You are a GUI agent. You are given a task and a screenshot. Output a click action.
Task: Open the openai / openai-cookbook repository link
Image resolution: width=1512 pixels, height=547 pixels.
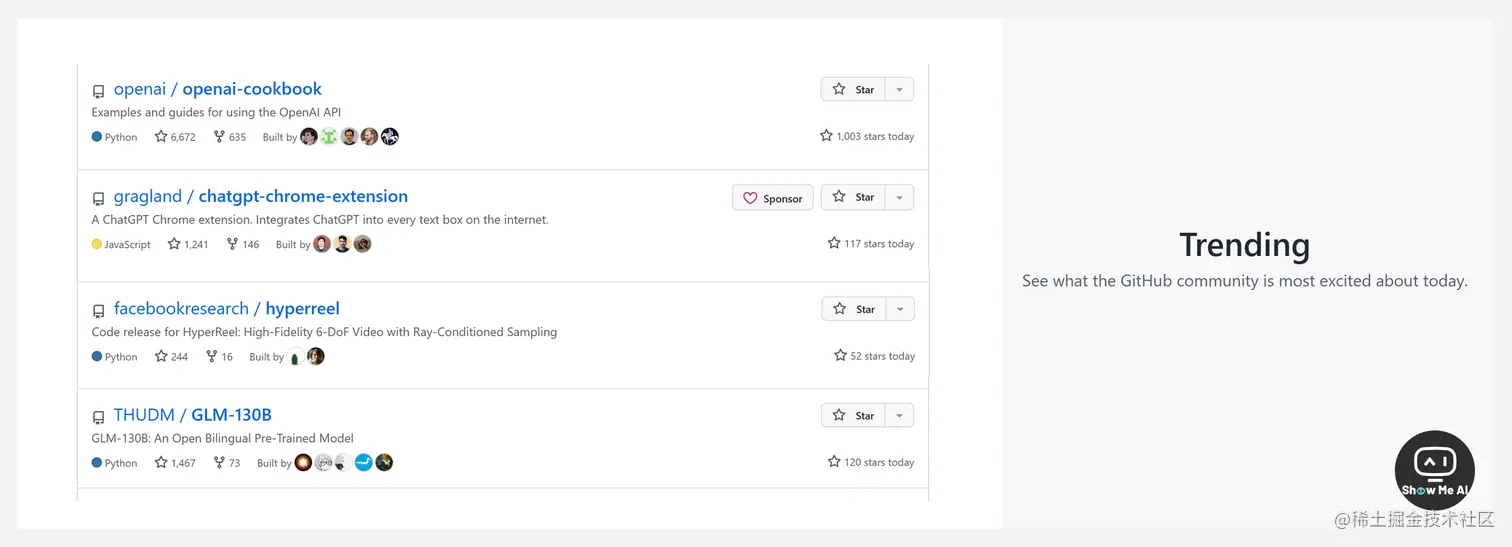(x=218, y=89)
